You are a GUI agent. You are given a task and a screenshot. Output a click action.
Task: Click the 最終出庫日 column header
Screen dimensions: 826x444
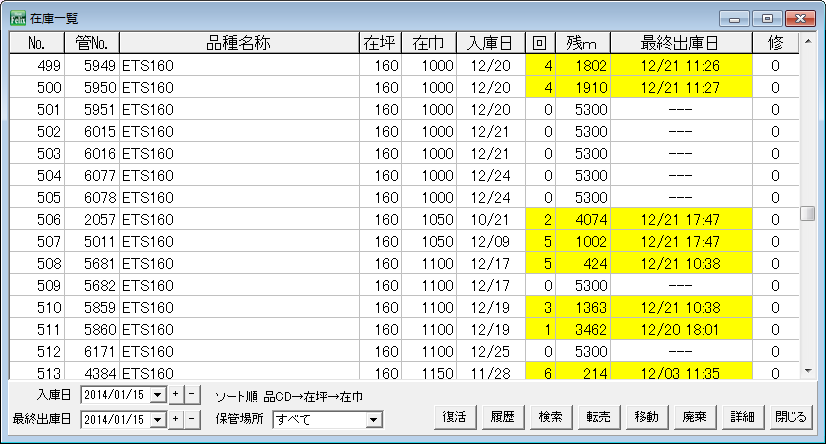coord(680,43)
